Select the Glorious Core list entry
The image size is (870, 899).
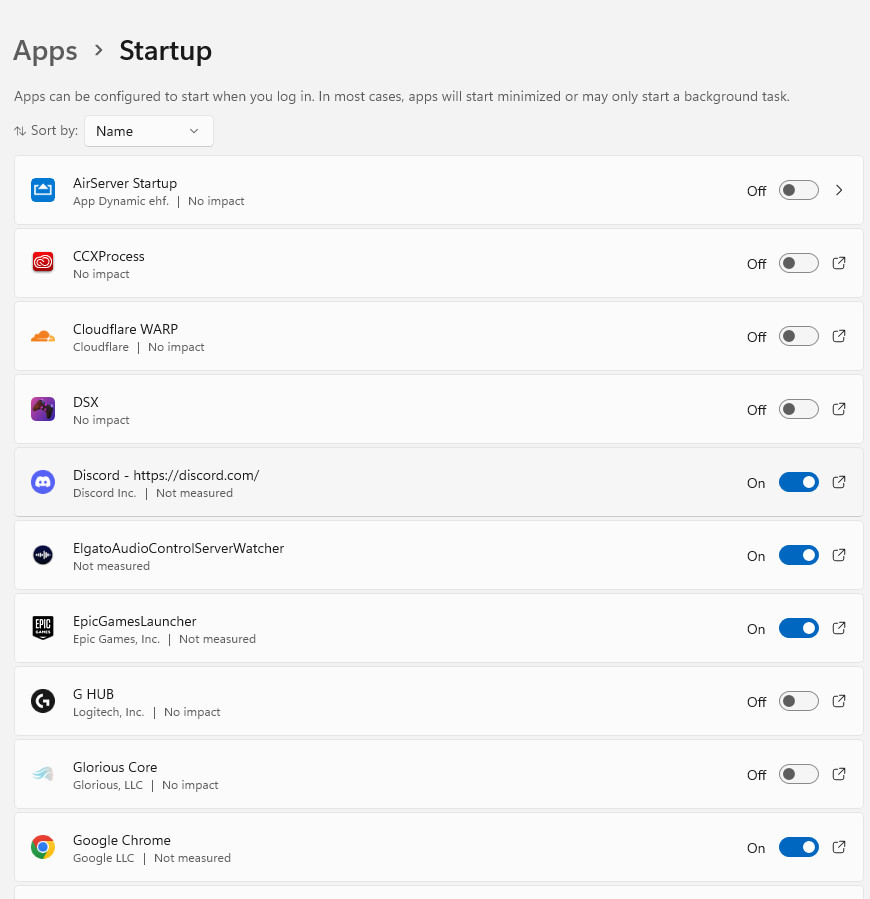pos(439,774)
